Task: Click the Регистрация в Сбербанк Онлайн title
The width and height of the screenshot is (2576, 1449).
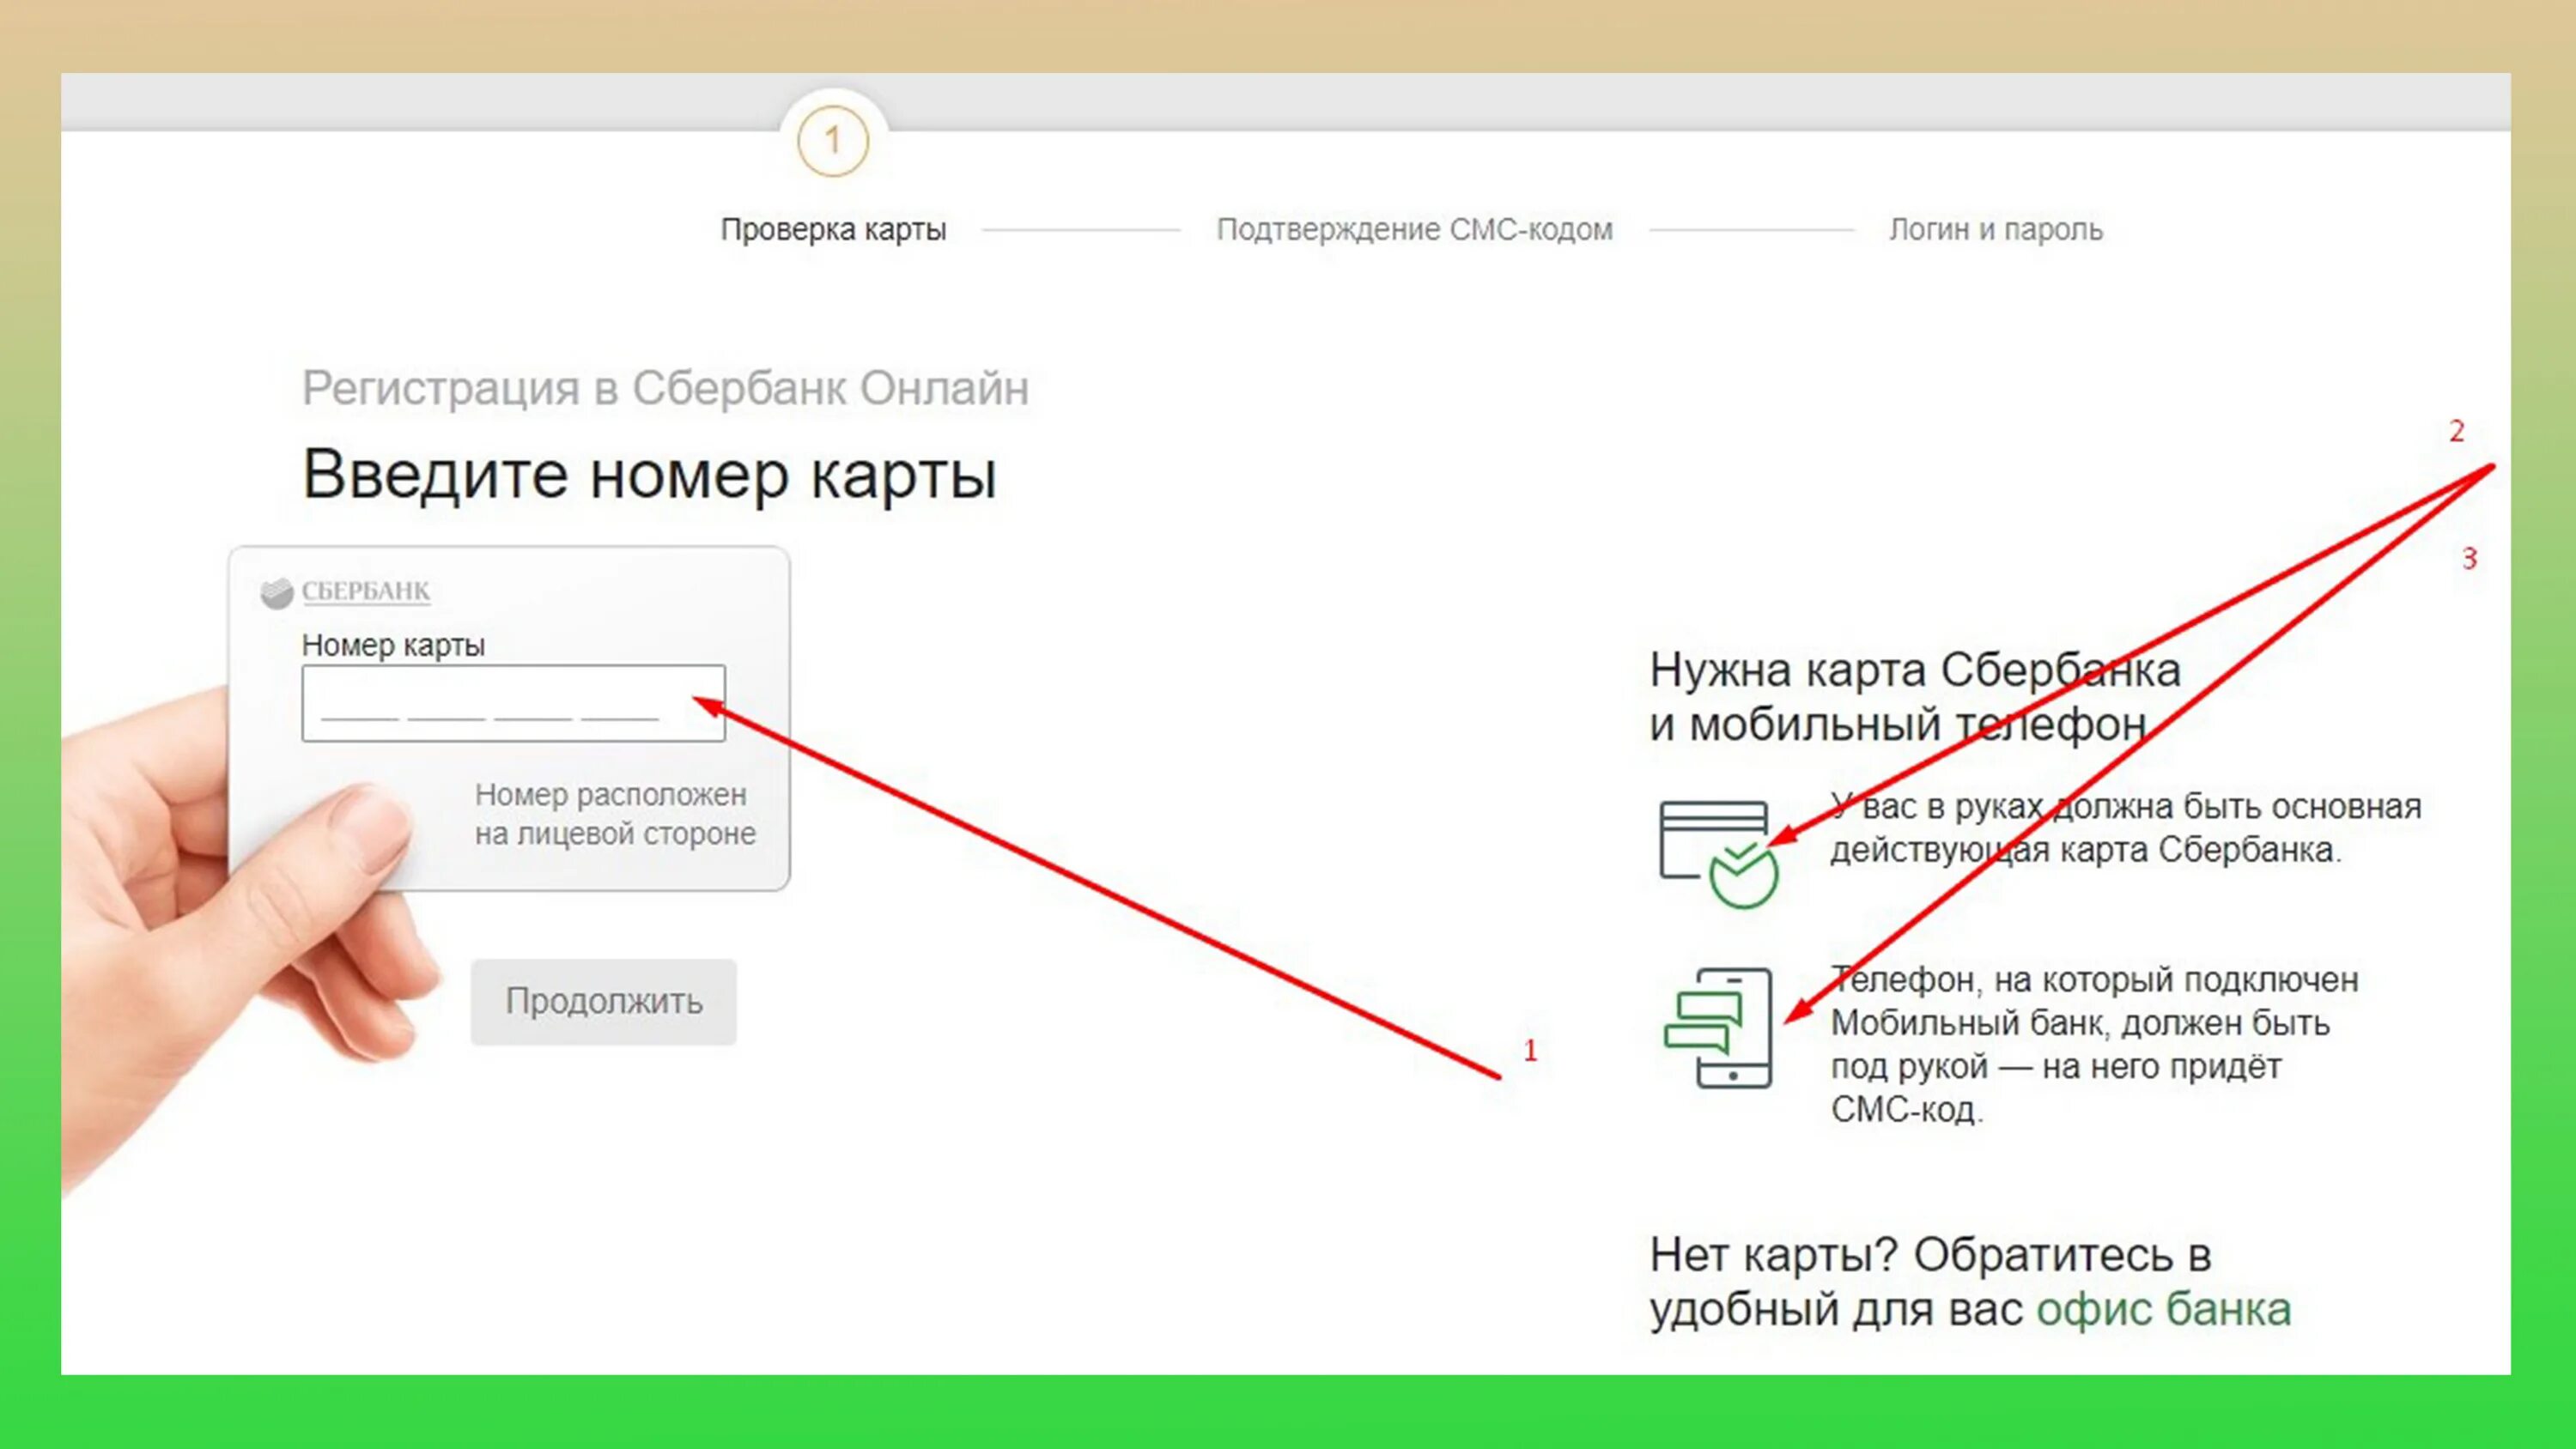Action: 665,388
